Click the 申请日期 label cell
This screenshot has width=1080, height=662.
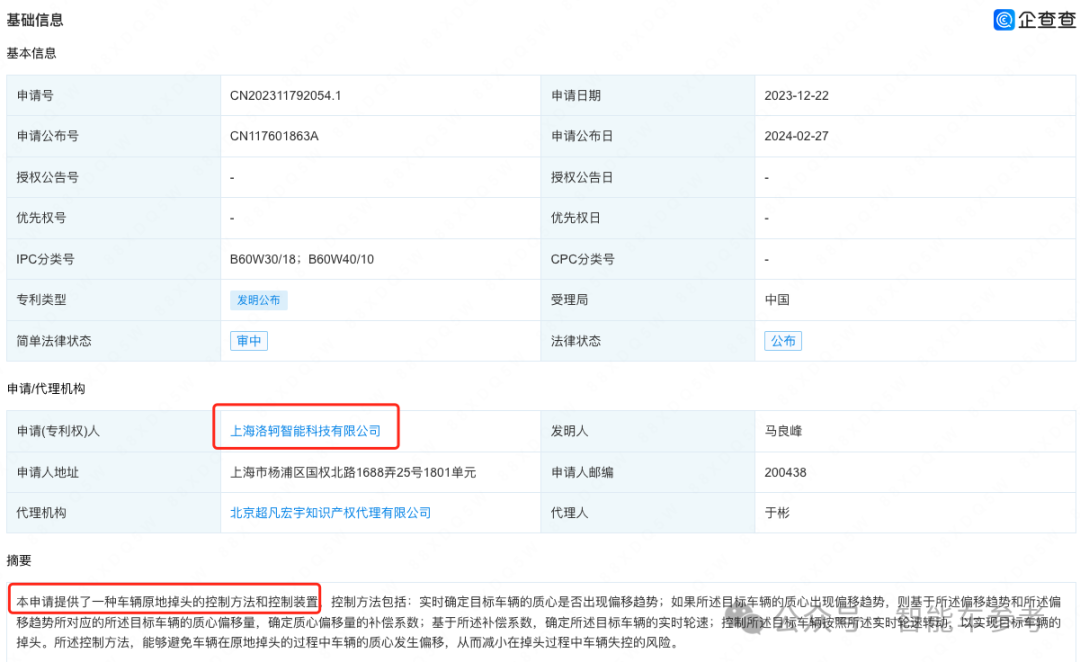click(x=647, y=96)
